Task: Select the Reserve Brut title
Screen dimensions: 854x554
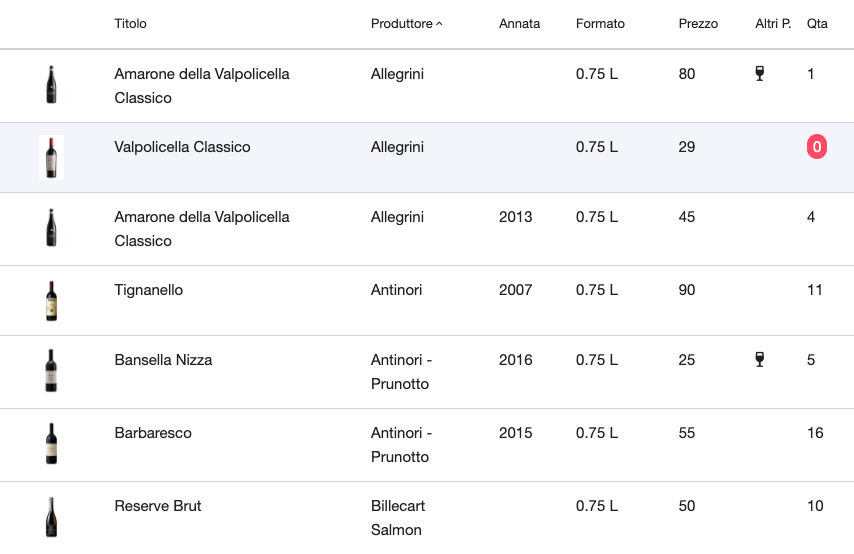Action: pos(157,506)
